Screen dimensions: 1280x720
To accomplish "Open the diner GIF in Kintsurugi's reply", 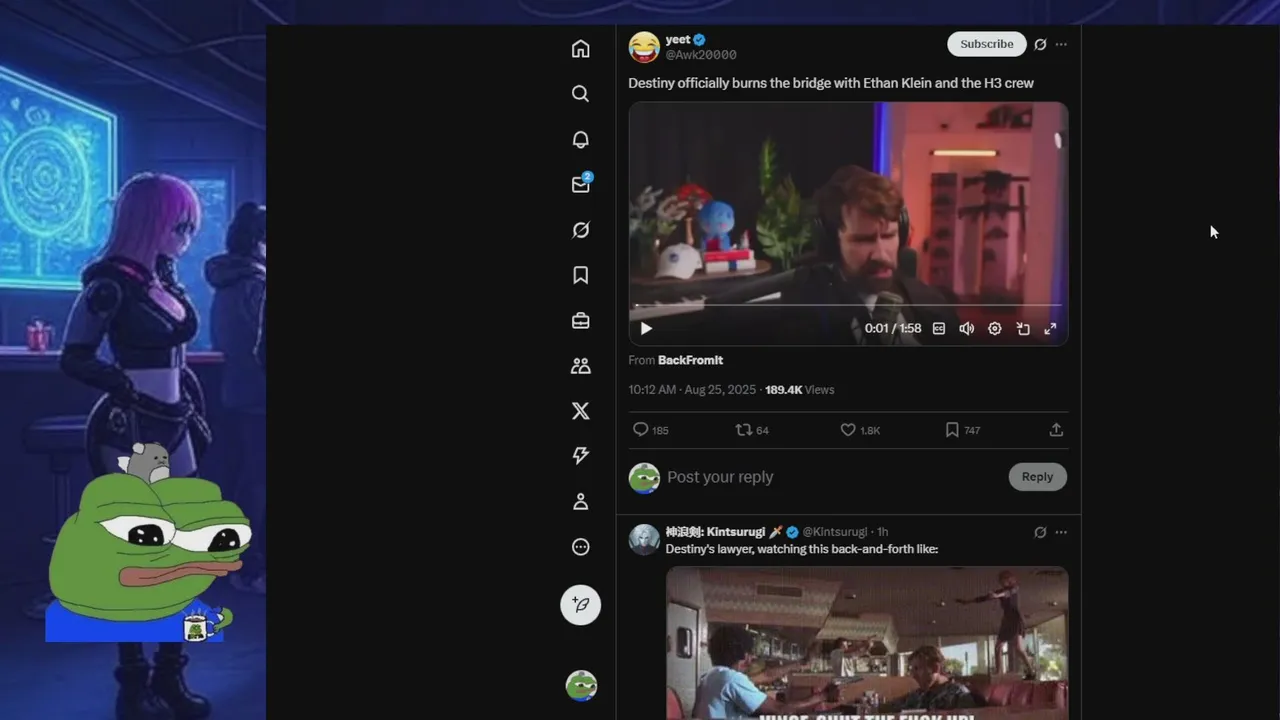I will tap(867, 643).
